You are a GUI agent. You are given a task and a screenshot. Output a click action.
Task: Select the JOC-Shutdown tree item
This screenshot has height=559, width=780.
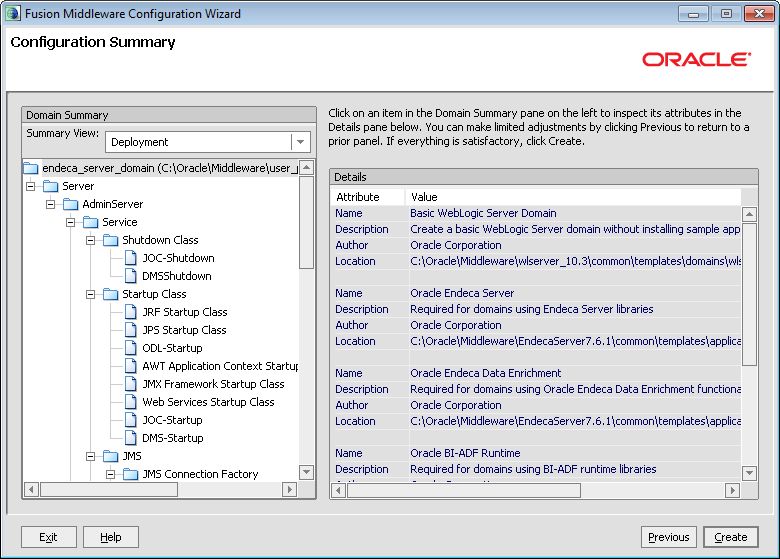(x=178, y=258)
